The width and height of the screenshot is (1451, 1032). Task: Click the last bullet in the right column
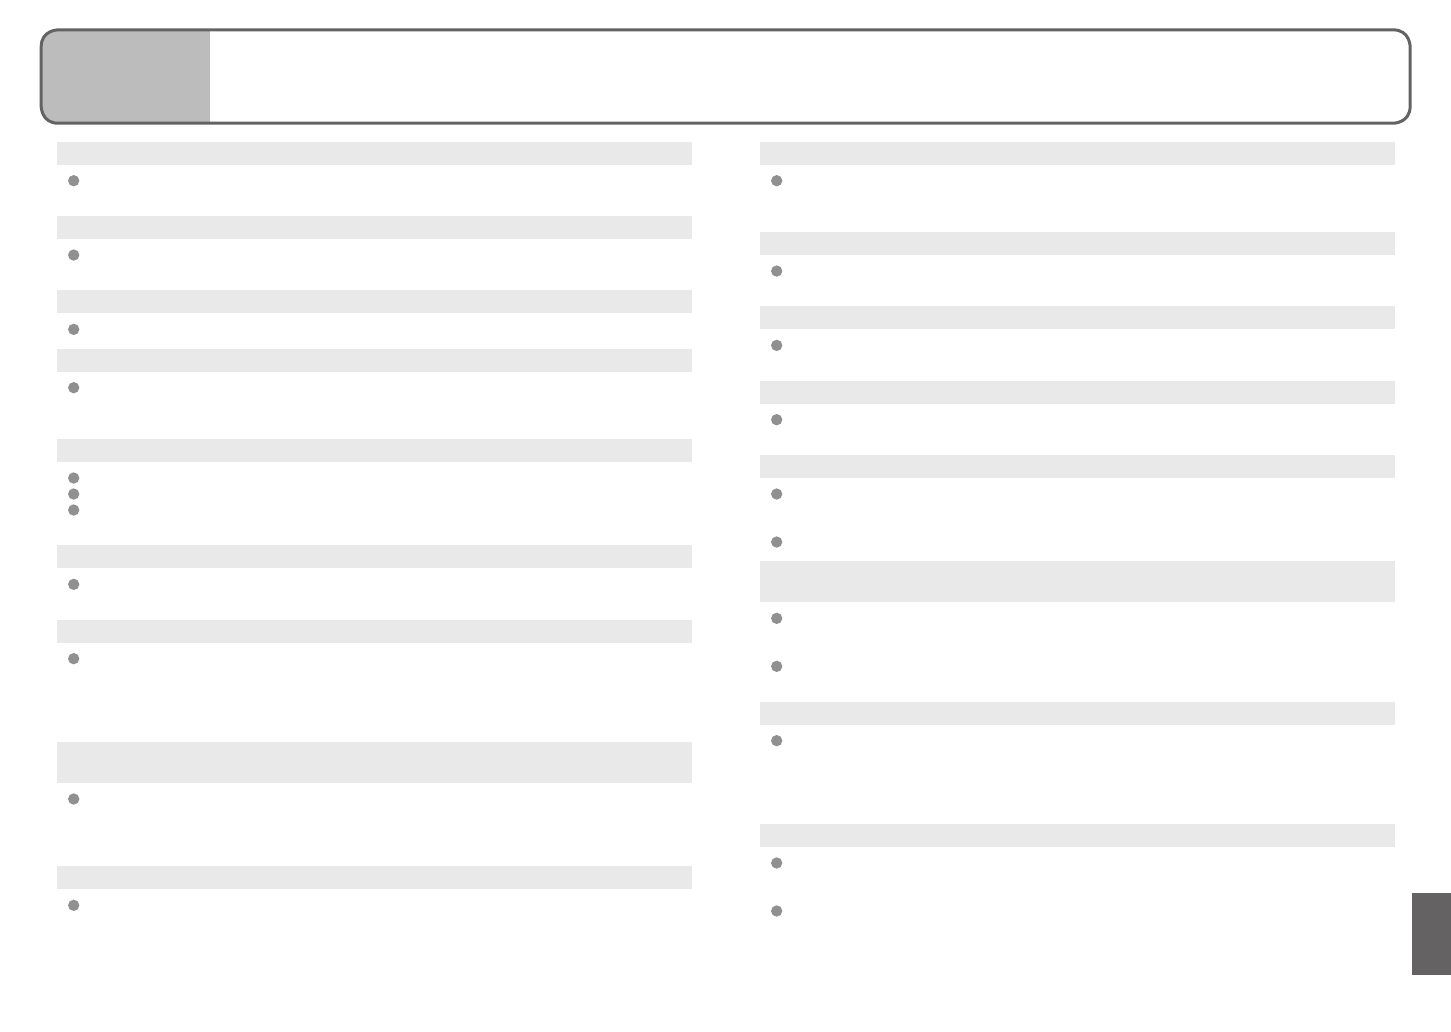coord(776,911)
